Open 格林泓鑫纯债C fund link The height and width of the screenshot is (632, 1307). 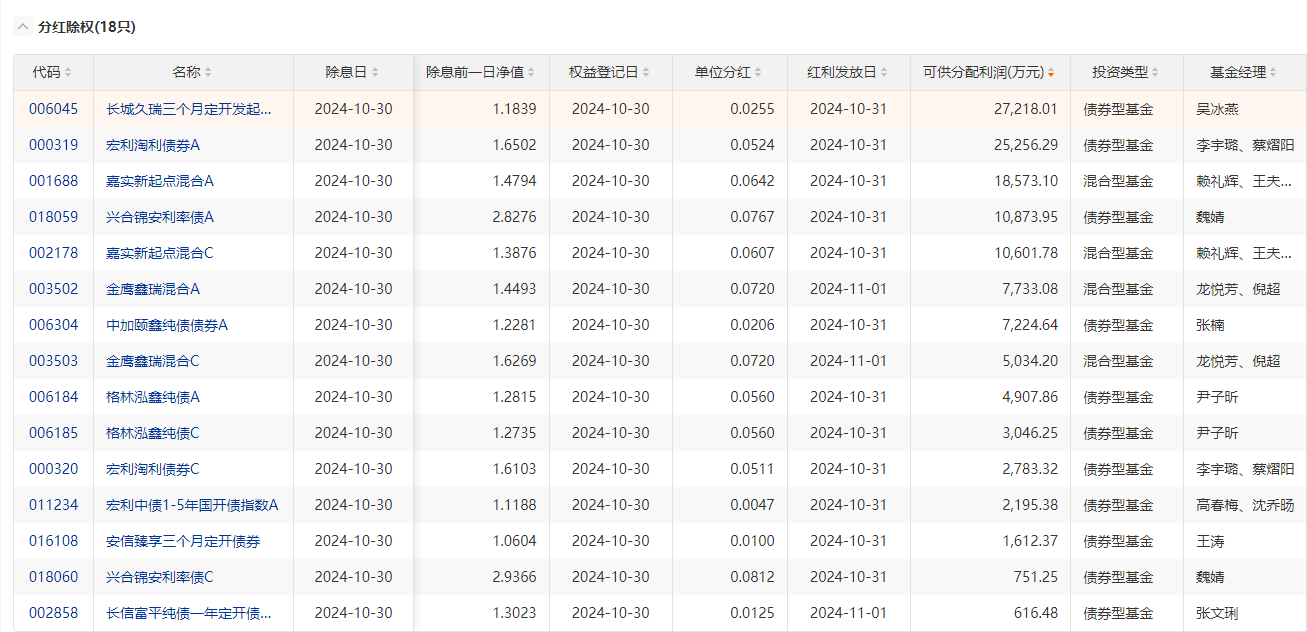point(153,433)
